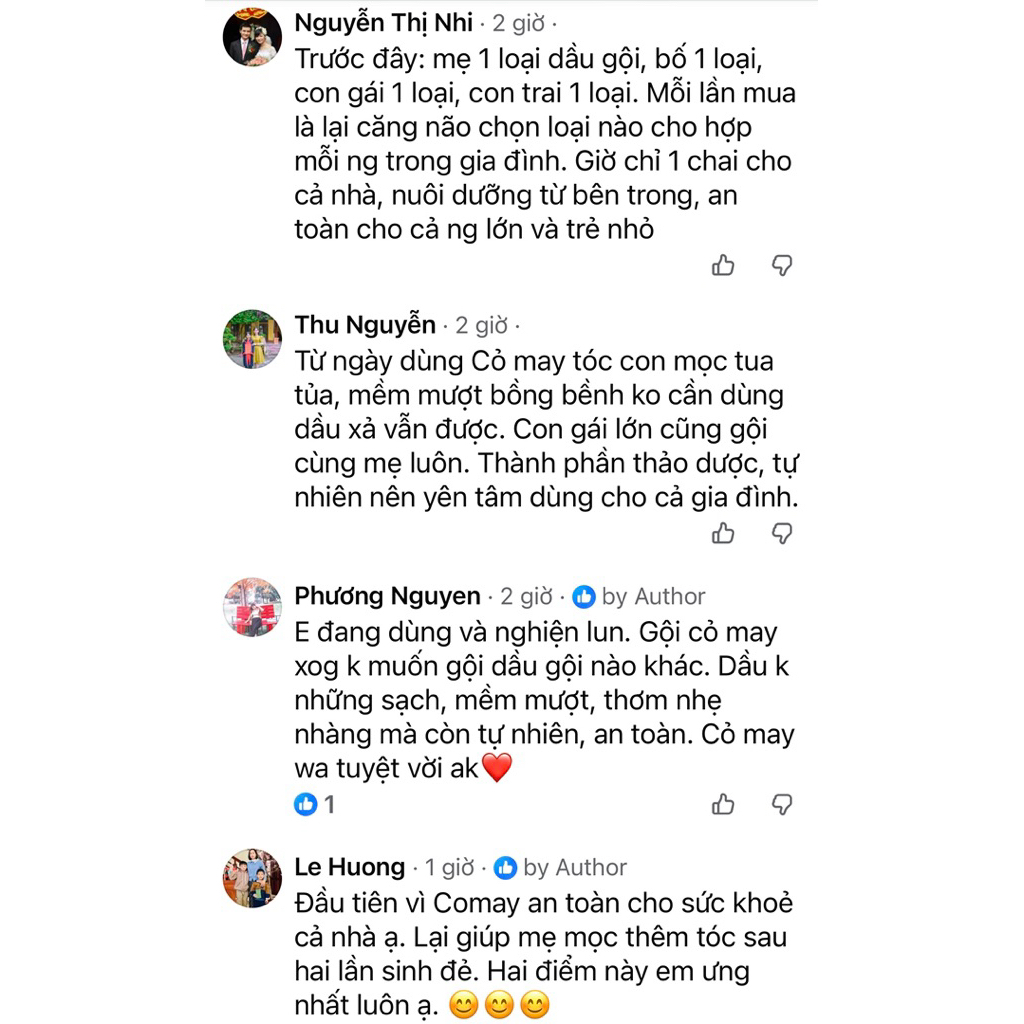The image size is (1024, 1024).
Task: Open Le Huong's profile name link
Action: pyautogui.click(x=350, y=867)
